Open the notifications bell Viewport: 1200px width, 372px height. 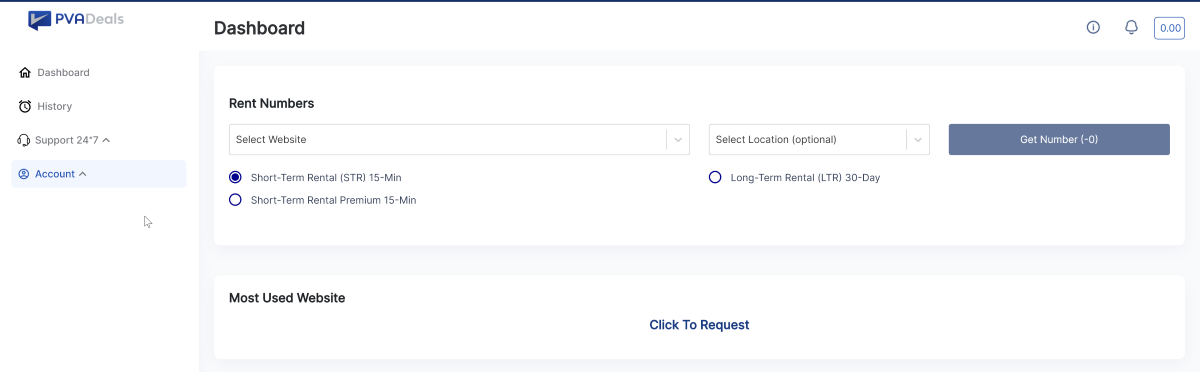[1131, 27]
